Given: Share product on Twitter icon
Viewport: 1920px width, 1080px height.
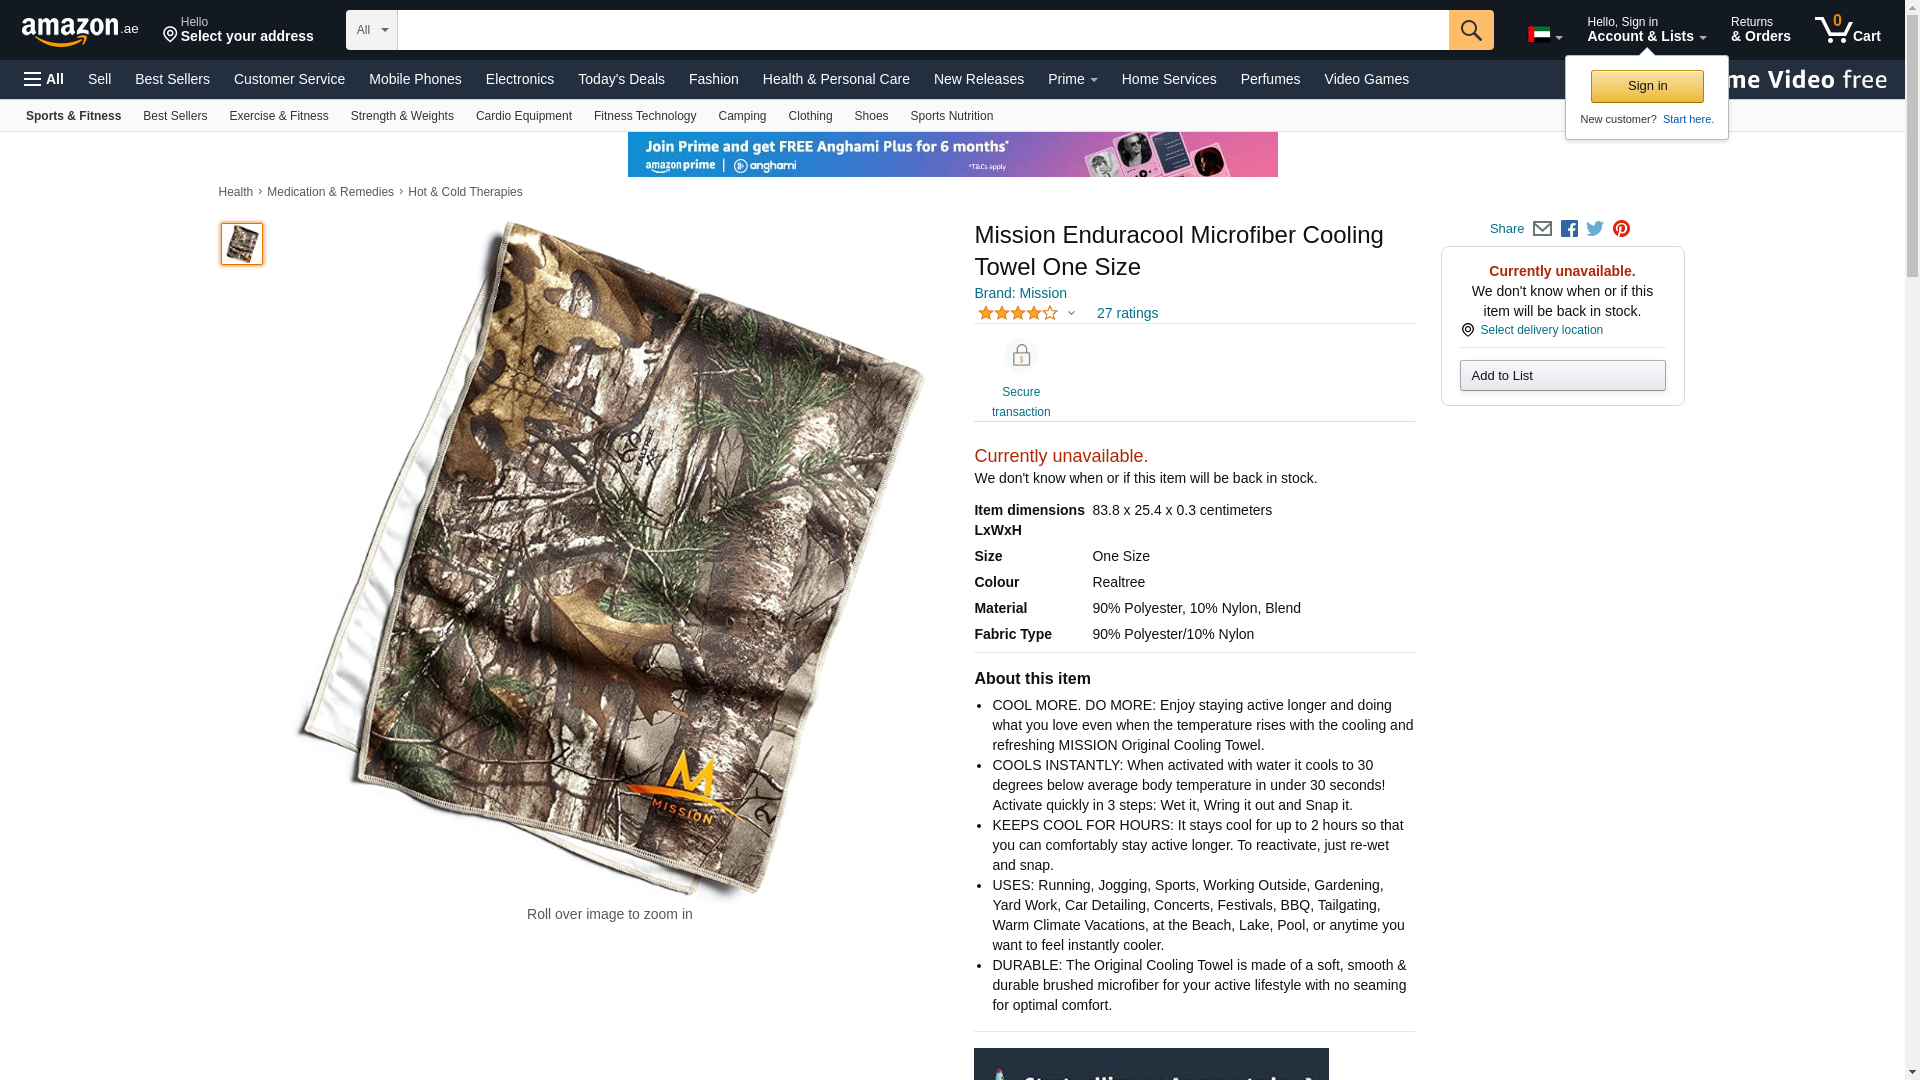Looking at the screenshot, I should (1595, 229).
